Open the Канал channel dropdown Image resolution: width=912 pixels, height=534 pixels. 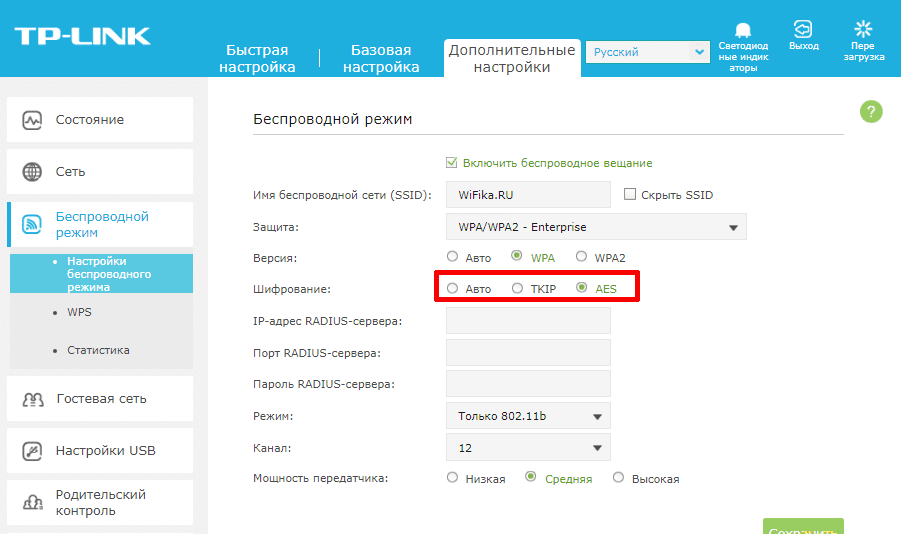[527, 447]
